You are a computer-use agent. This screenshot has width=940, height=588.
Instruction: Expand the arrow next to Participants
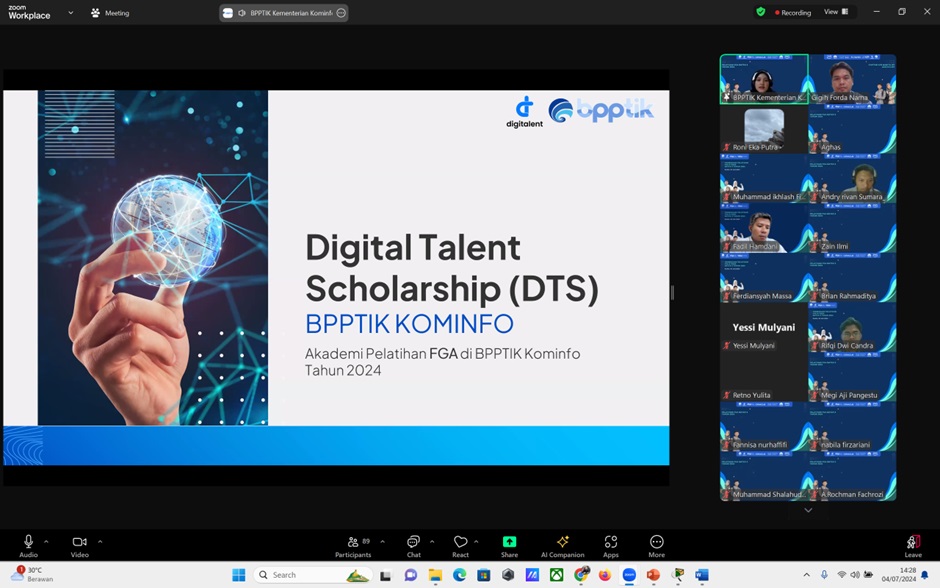point(382,541)
